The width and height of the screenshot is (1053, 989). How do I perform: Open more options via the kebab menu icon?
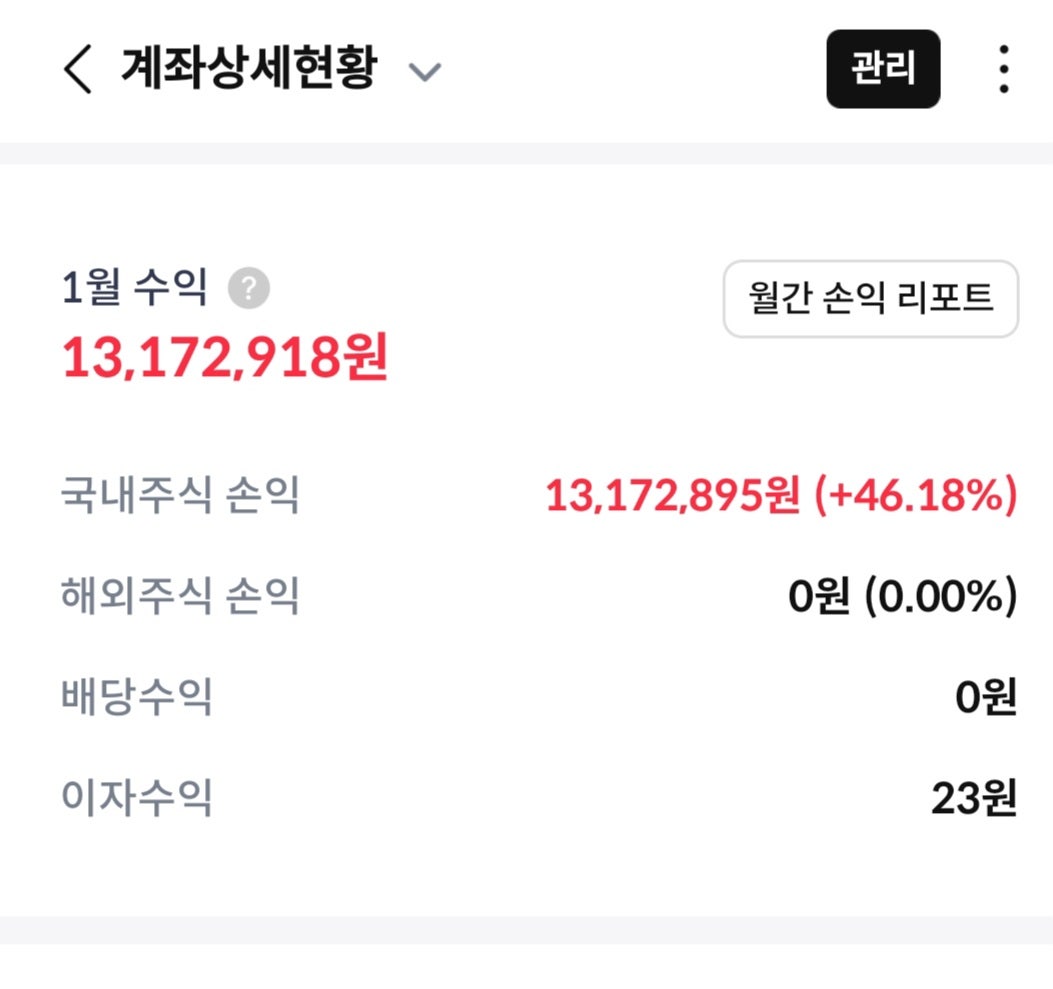tap(1001, 70)
